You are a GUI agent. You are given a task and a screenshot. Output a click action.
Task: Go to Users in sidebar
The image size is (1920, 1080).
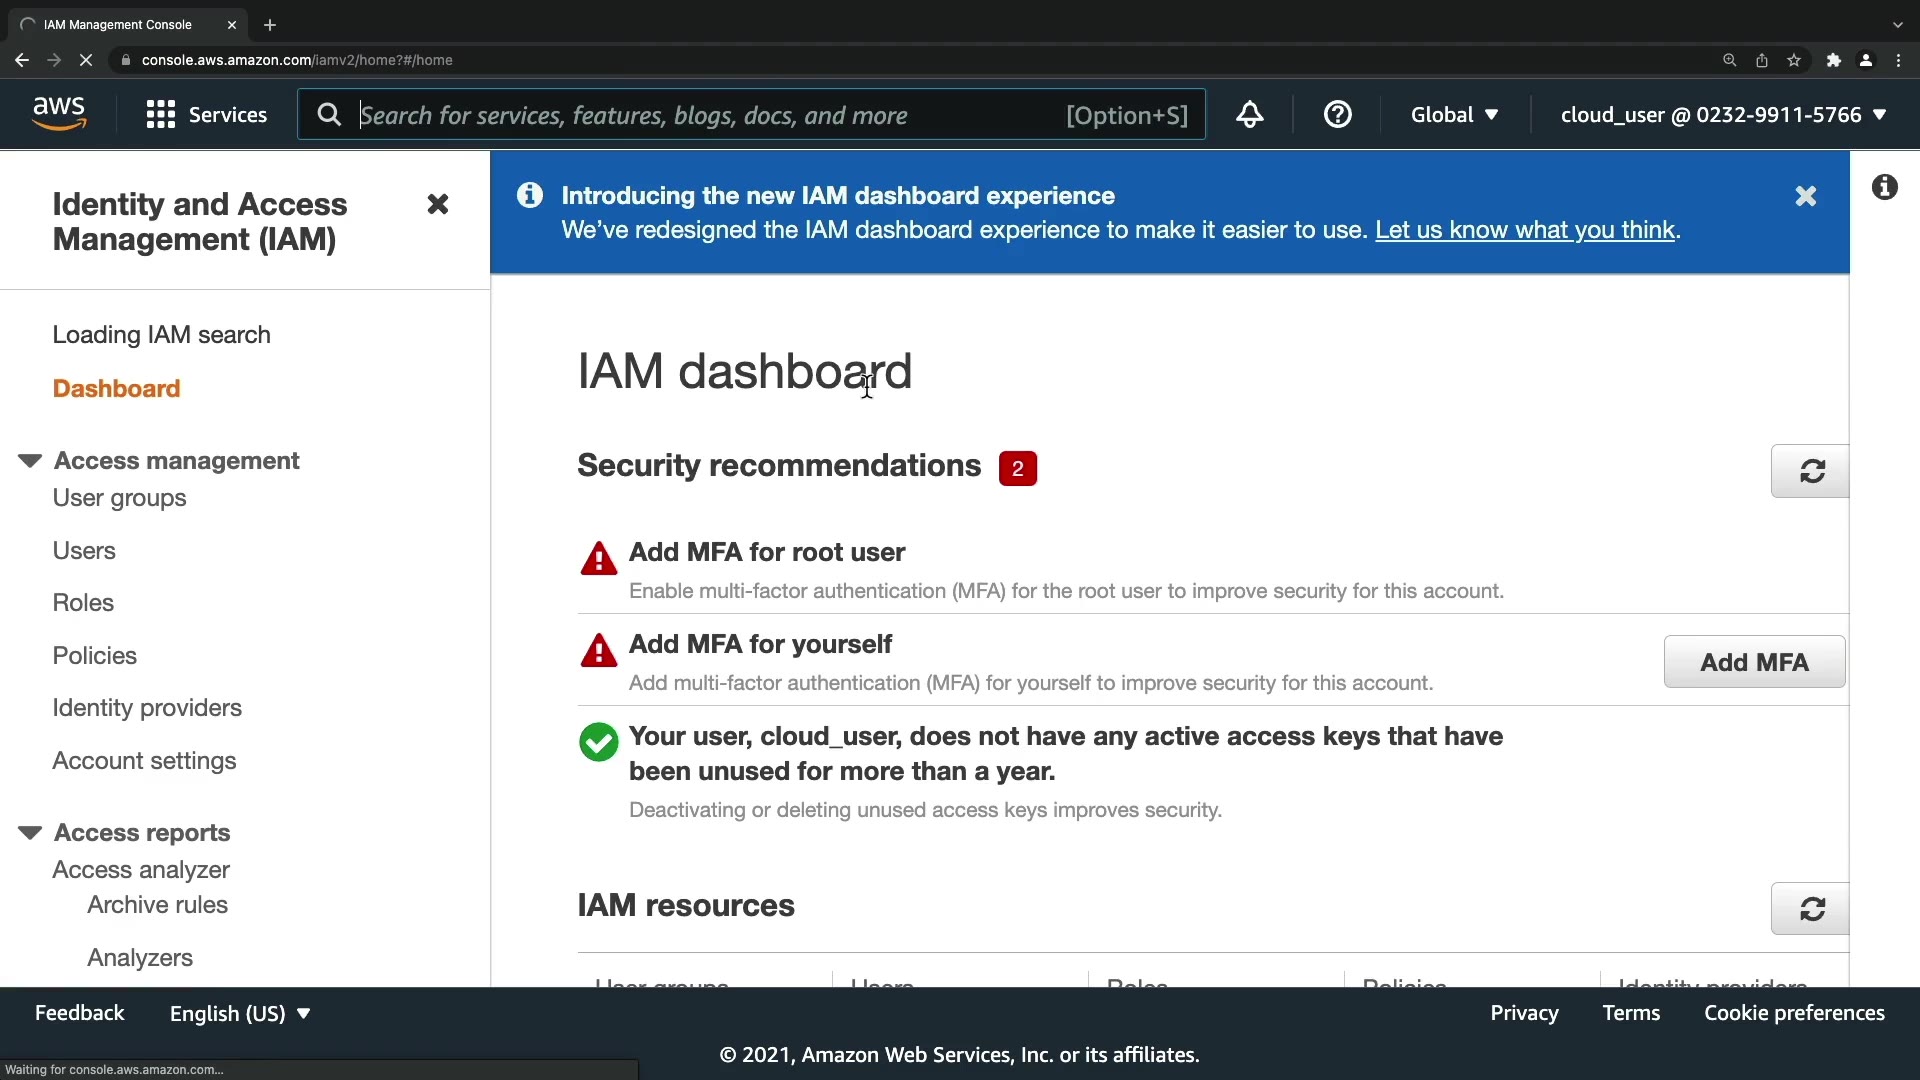point(84,551)
